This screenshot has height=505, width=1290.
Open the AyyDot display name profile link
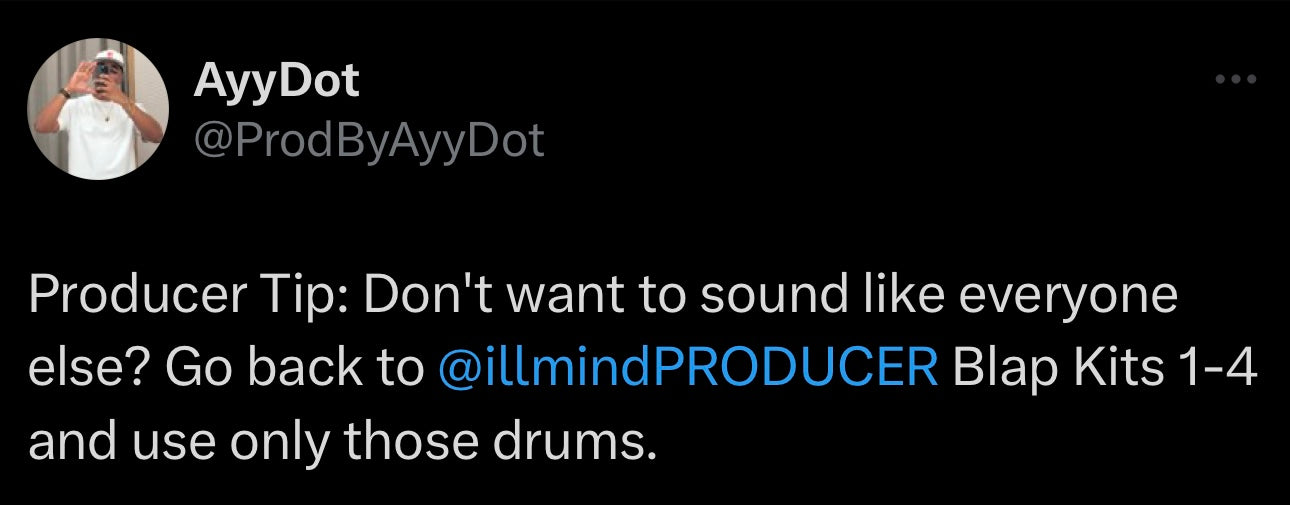click(x=276, y=80)
